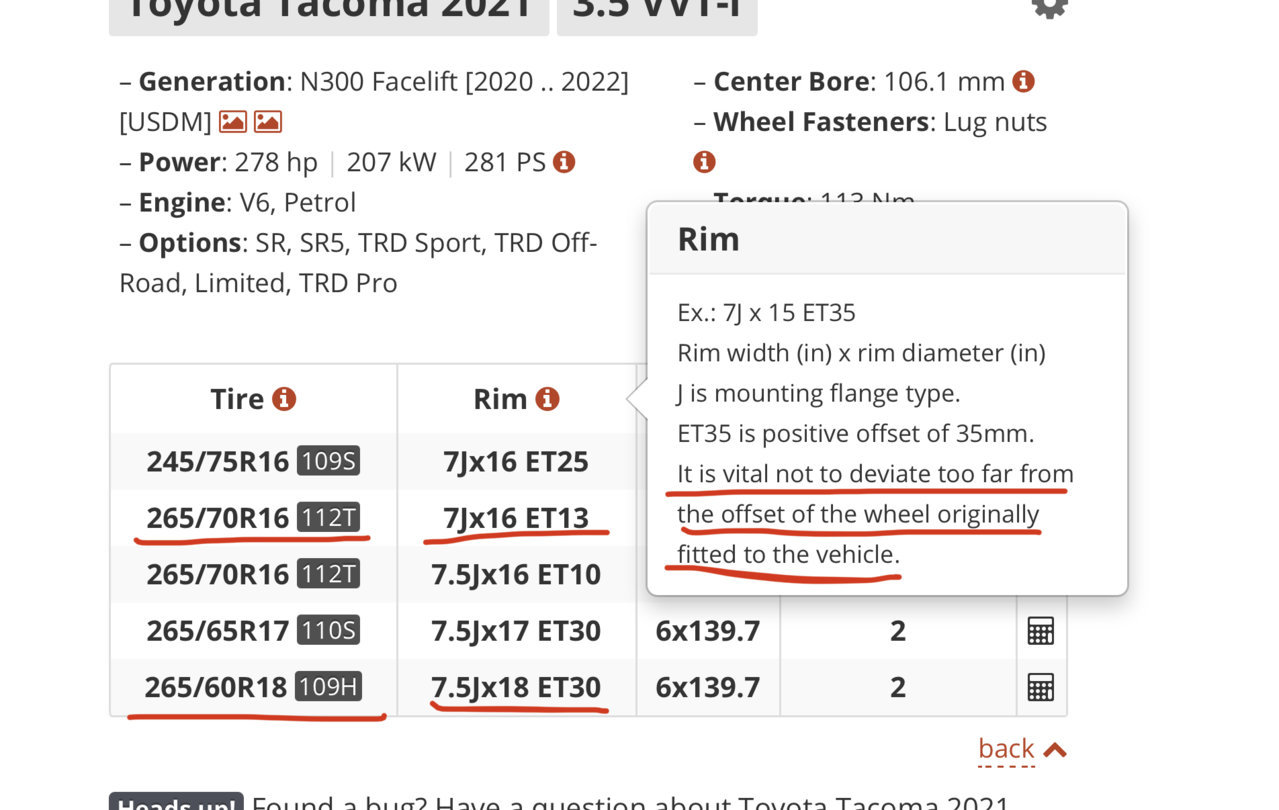Click rim 7.5Jx17 ET30 cell
Screen dimensions: 1279x810
[516, 631]
